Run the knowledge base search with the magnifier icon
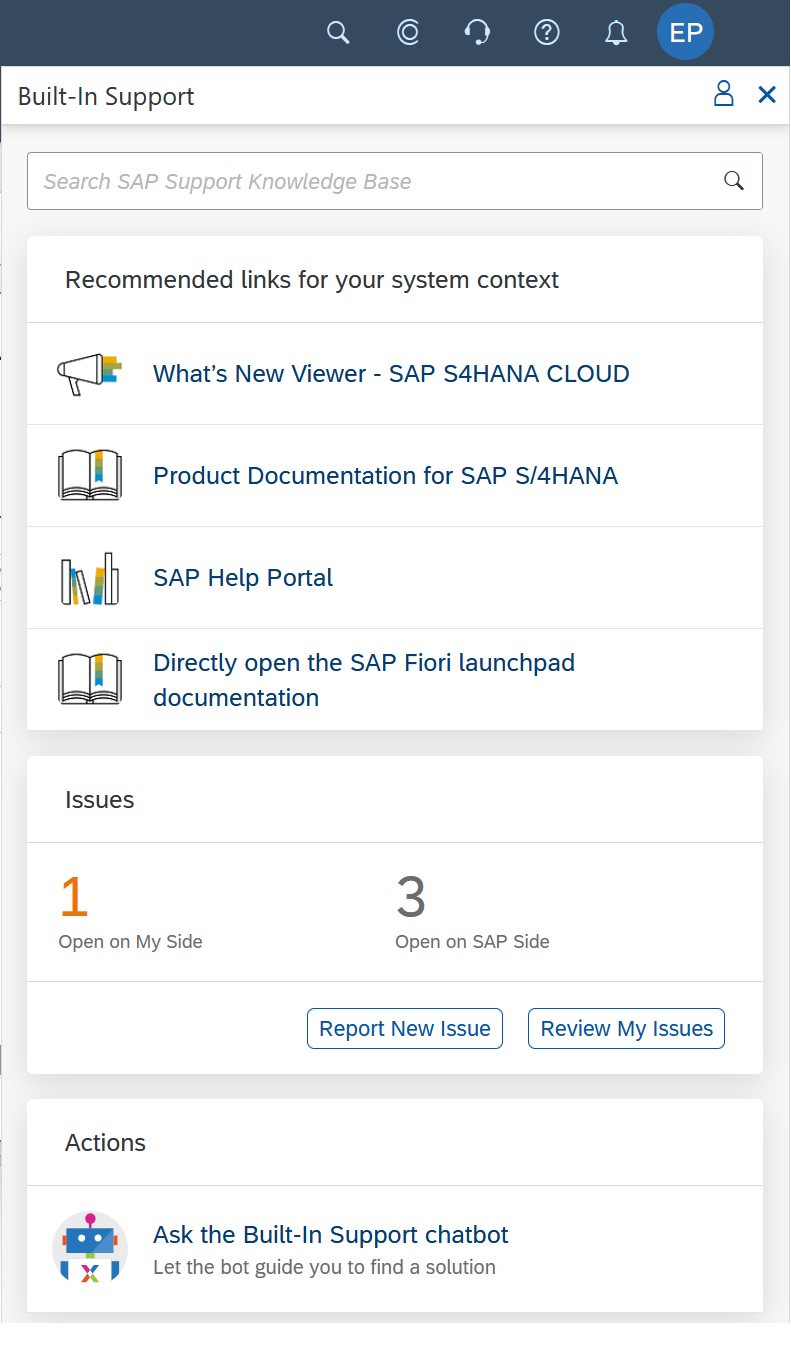This screenshot has width=791, height=1352. (x=734, y=181)
